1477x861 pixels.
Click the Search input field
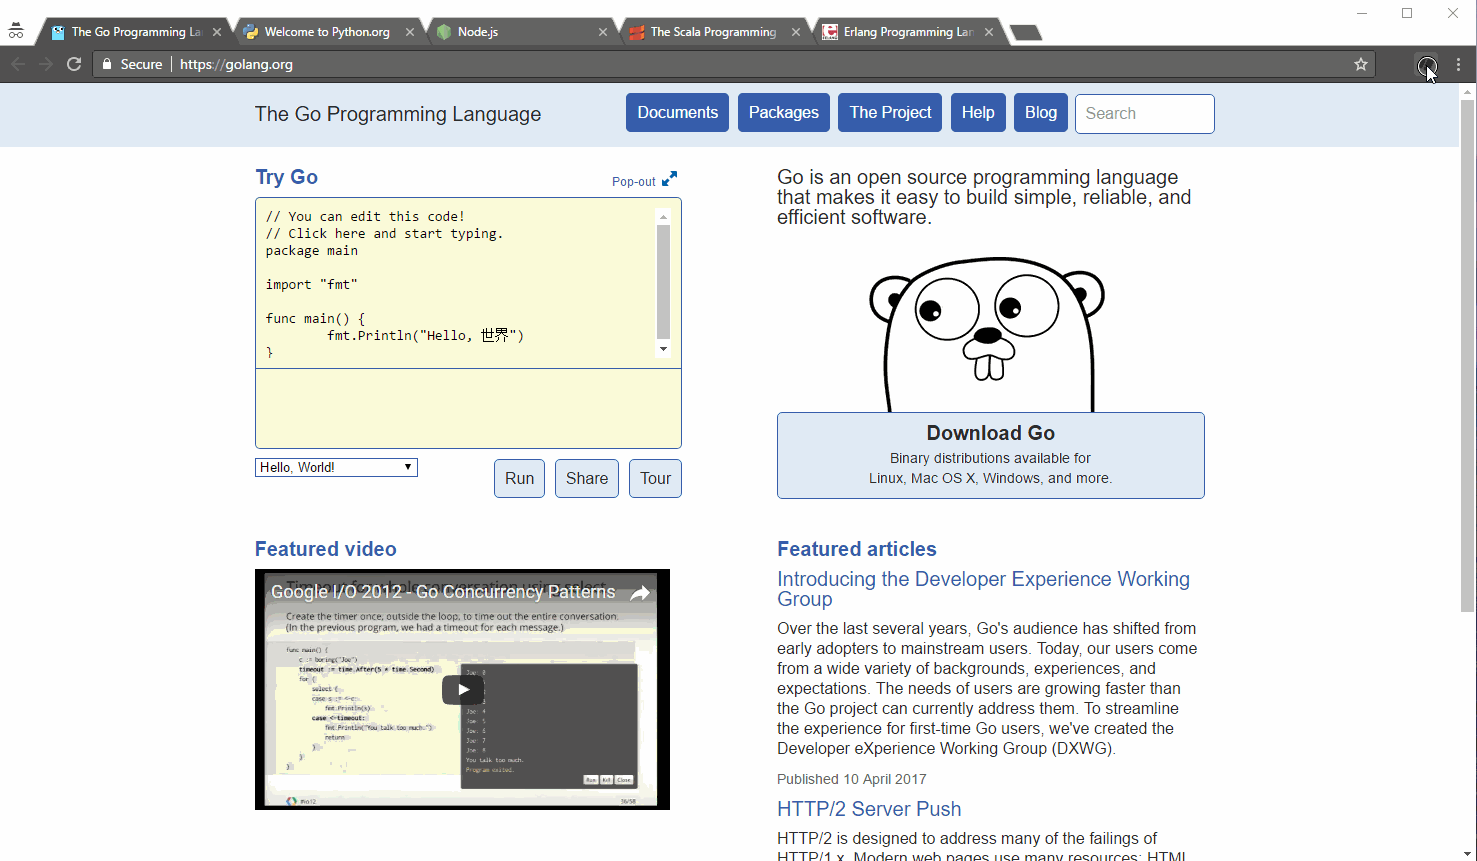(x=1145, y=114)
